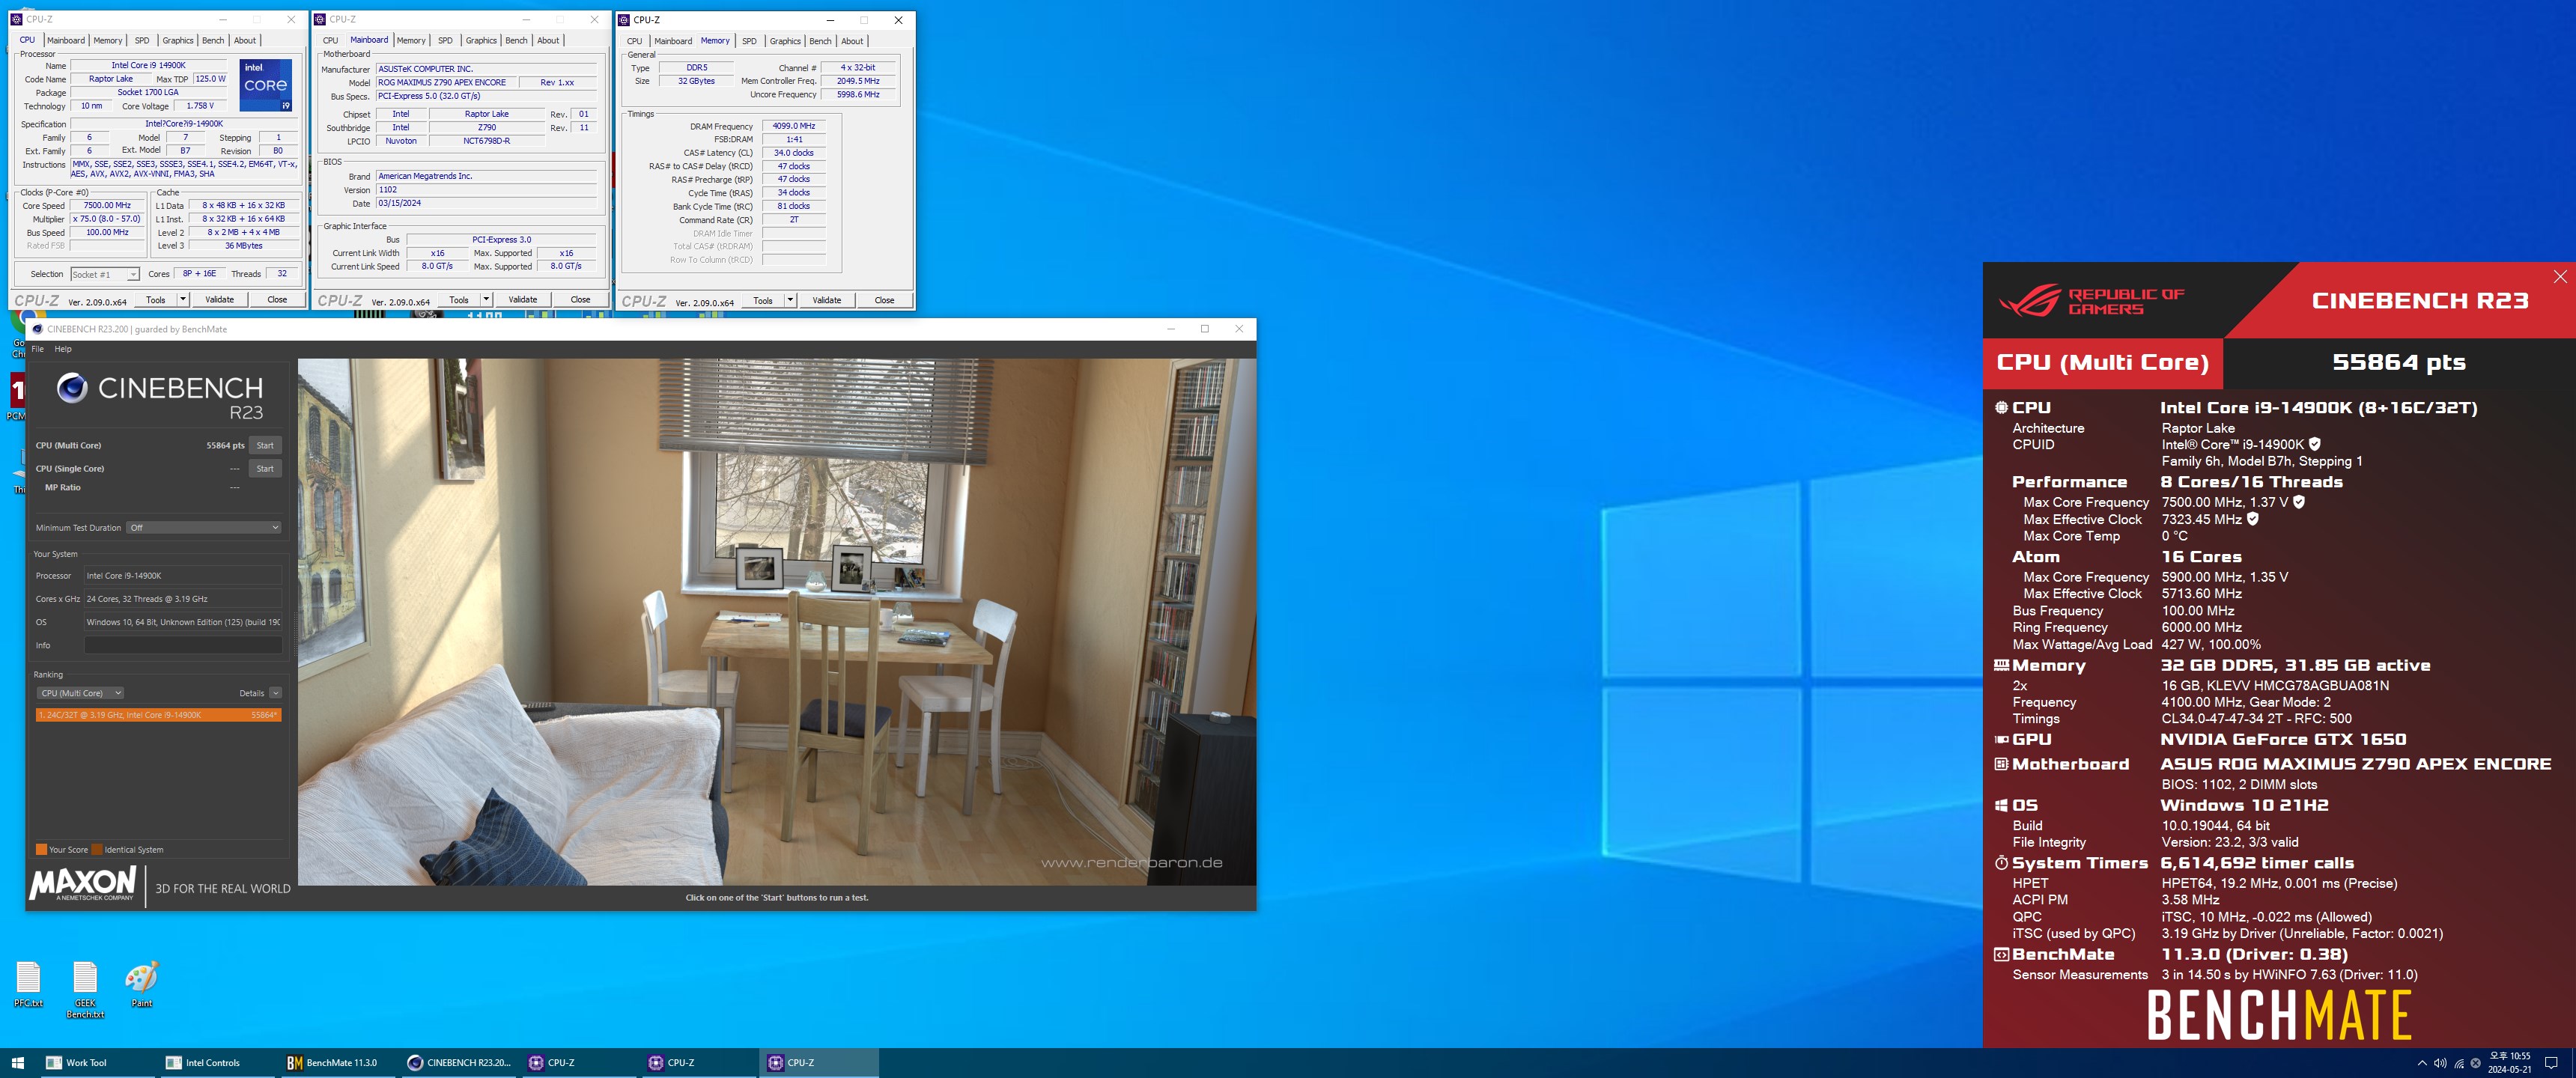Open Tools dropdown arrow in Mainboard CPU-Z window
The width and height of the screenshot is (2576, 1078).
click(486, 299)
